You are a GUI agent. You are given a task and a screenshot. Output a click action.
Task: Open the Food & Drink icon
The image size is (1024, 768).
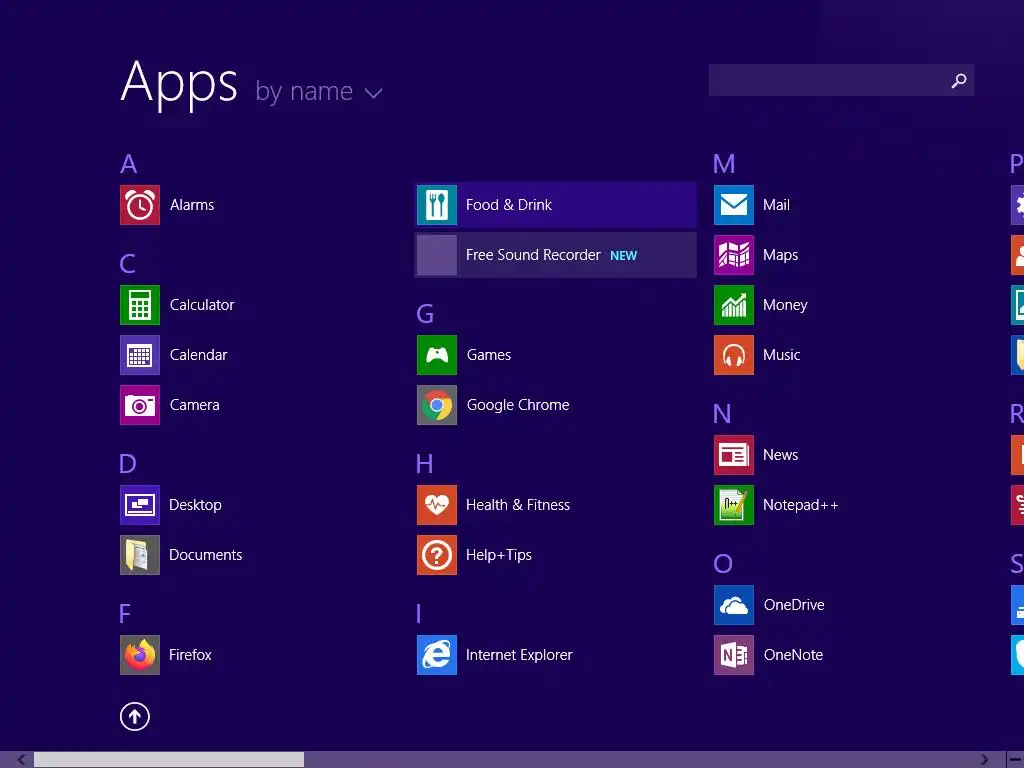tap(437, 205)
